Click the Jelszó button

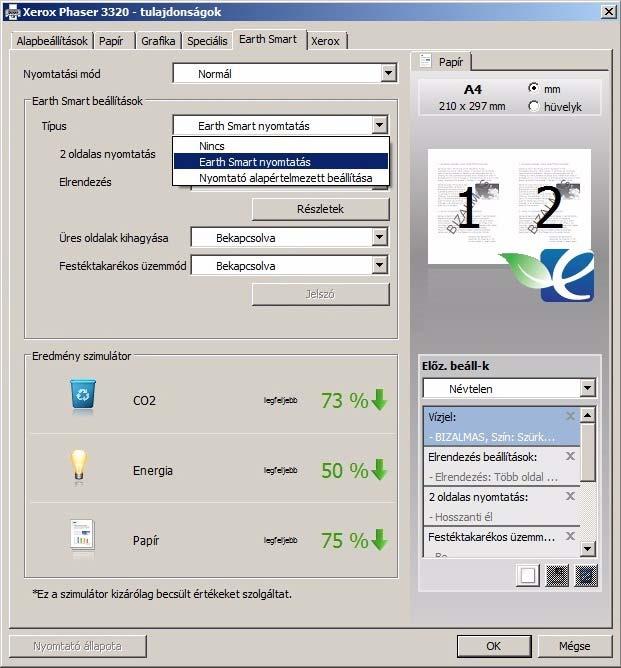click(x=320, y=294)
